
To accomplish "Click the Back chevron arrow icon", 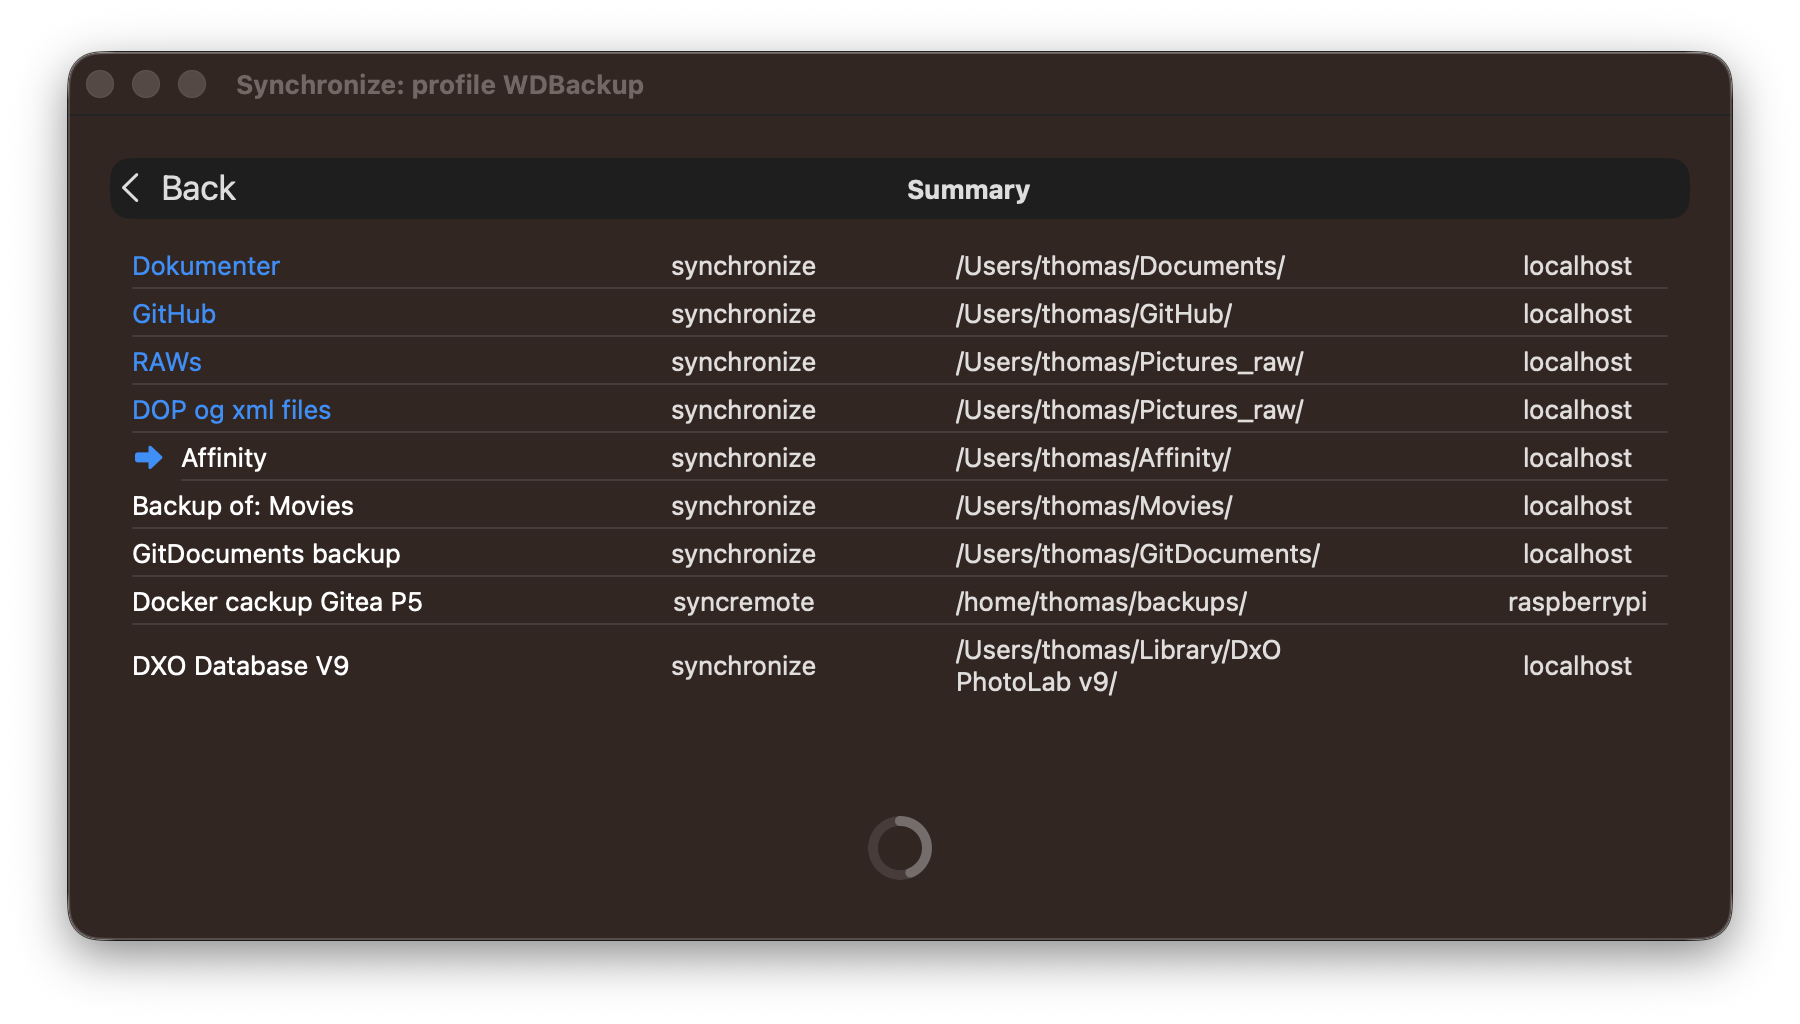I will [x=131, y=188].
